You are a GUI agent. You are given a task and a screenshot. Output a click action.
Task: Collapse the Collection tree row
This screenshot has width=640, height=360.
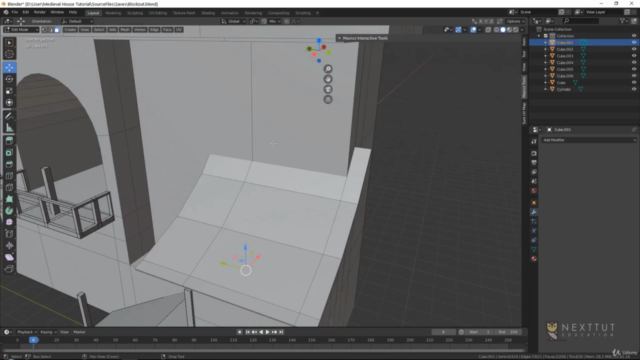coord(539,36)
